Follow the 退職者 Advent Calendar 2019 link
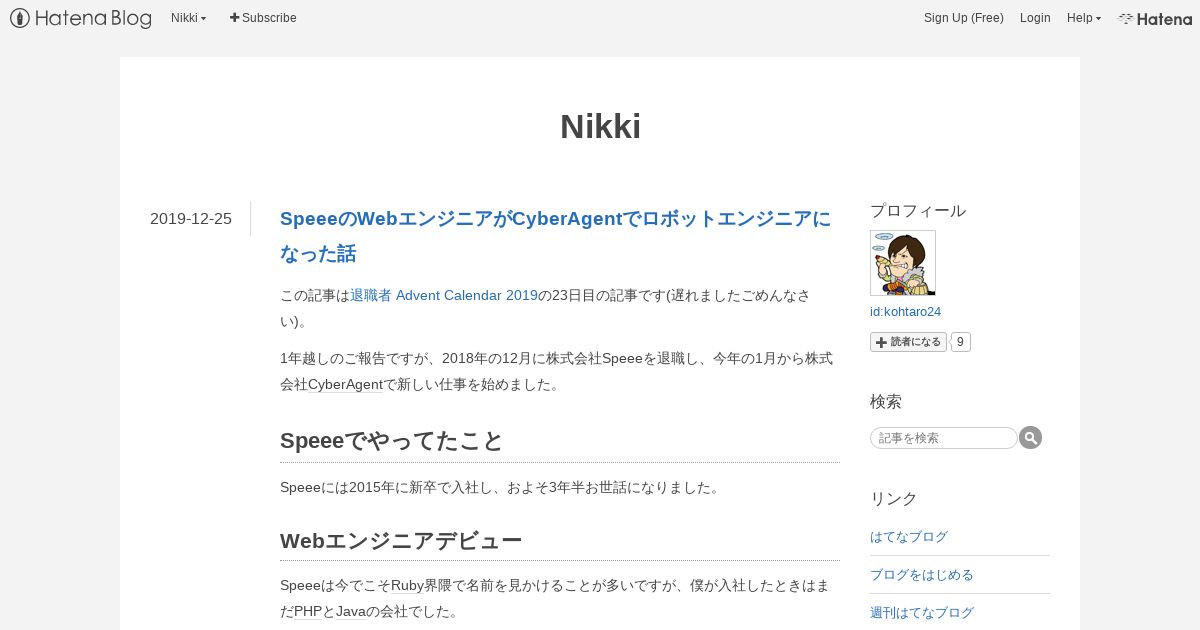The width and height of the screenshot is (1200, 630). tap(444, 295)
